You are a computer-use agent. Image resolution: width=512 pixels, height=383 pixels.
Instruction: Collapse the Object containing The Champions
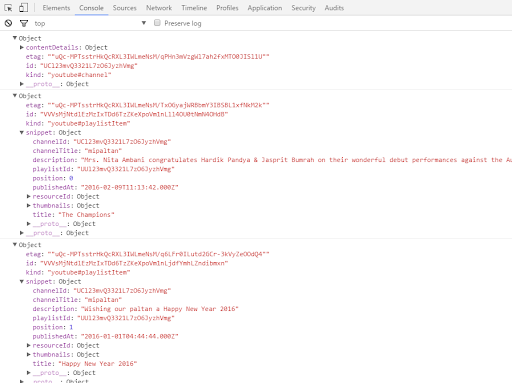15,96
